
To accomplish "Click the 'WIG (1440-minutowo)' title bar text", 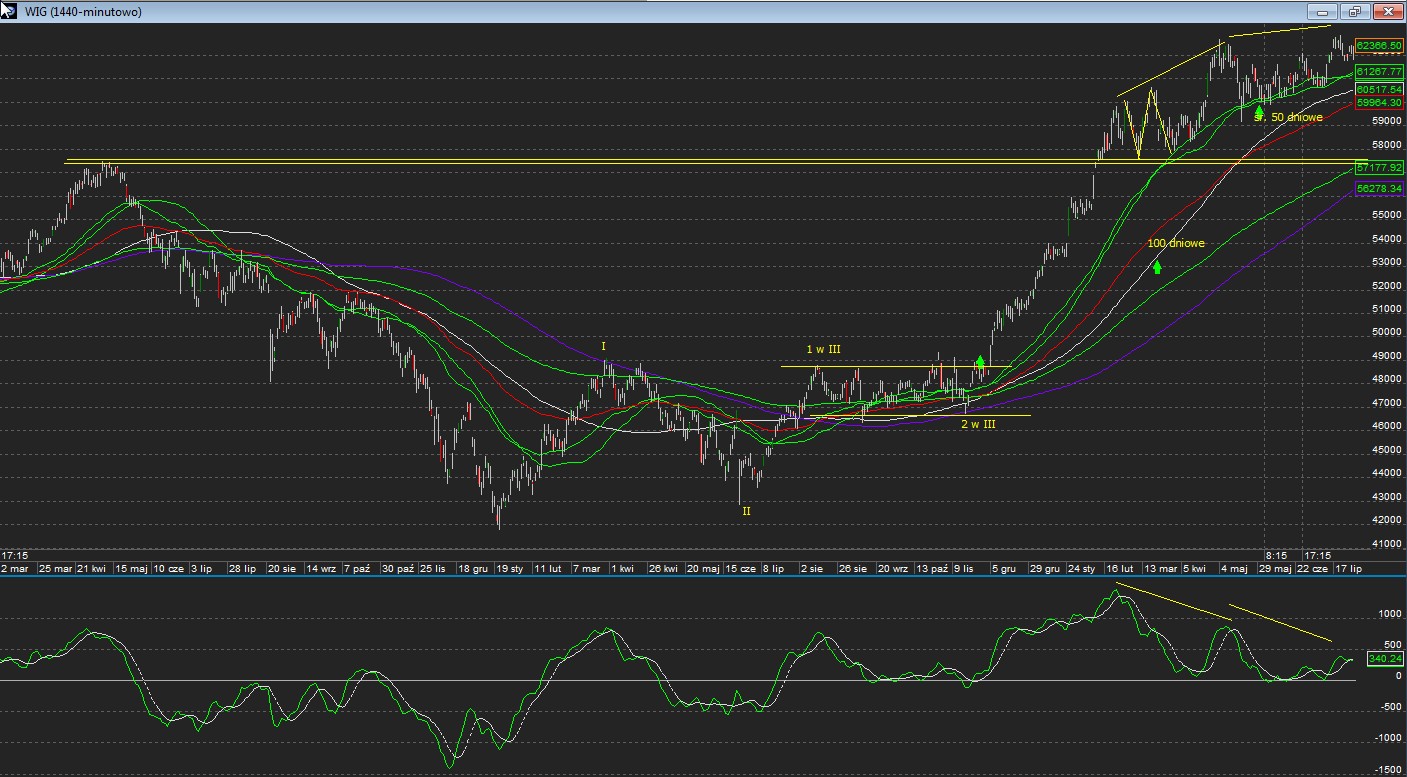I will 82,12.
